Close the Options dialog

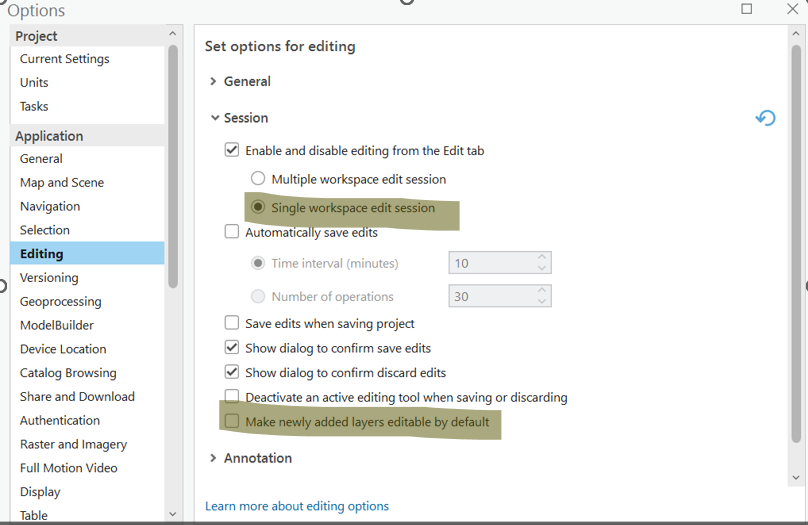pyautogui.click(x=792, y=9)
